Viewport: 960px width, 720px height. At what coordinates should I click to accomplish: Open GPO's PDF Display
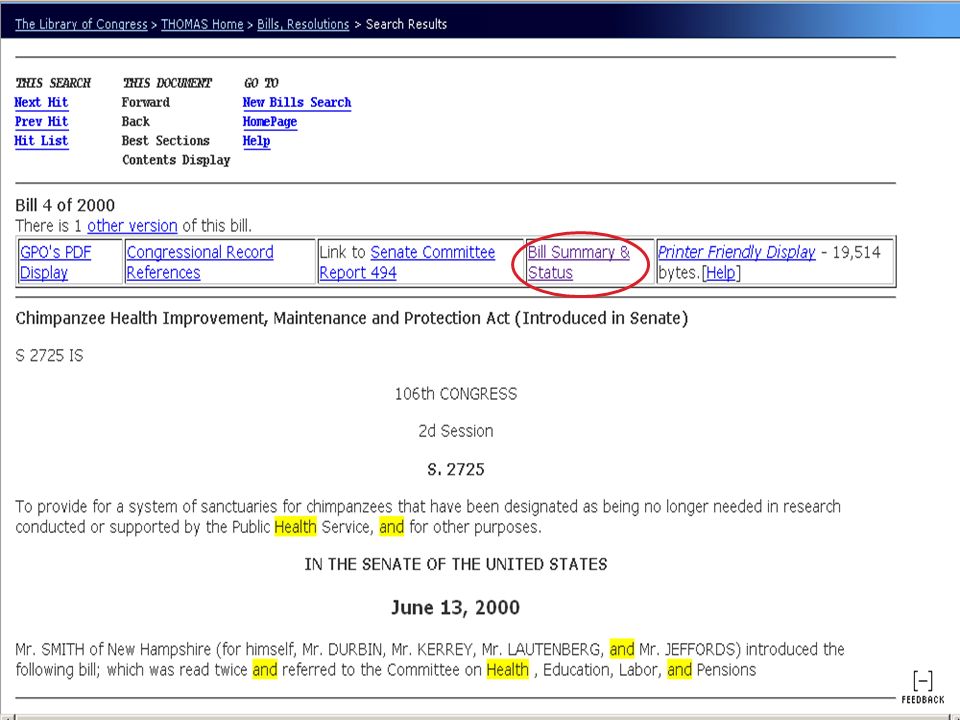point(55,262)
